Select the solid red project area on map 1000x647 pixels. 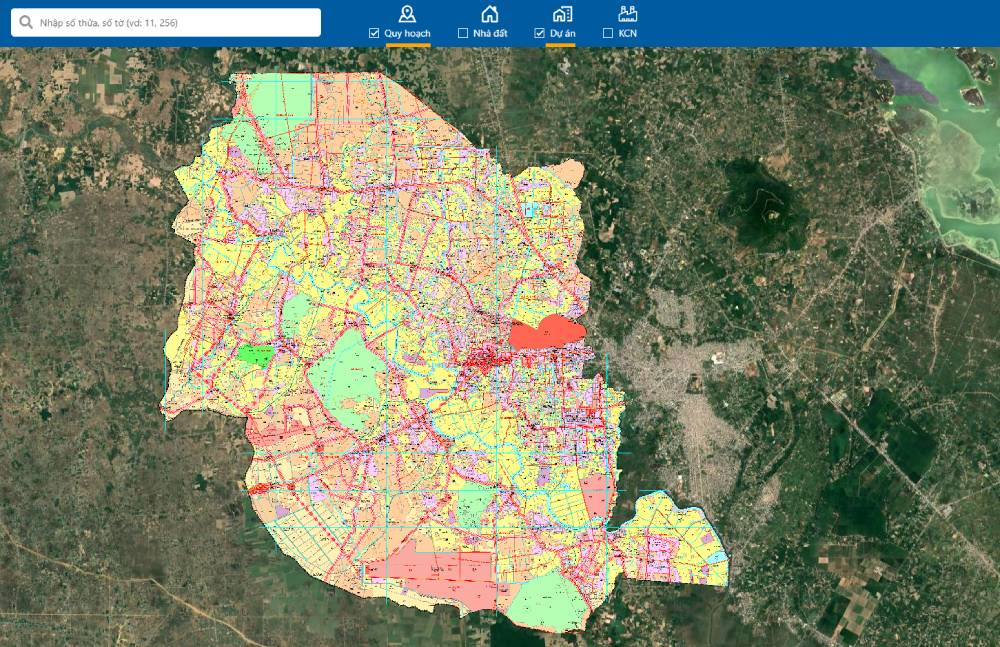click(545, 332)
